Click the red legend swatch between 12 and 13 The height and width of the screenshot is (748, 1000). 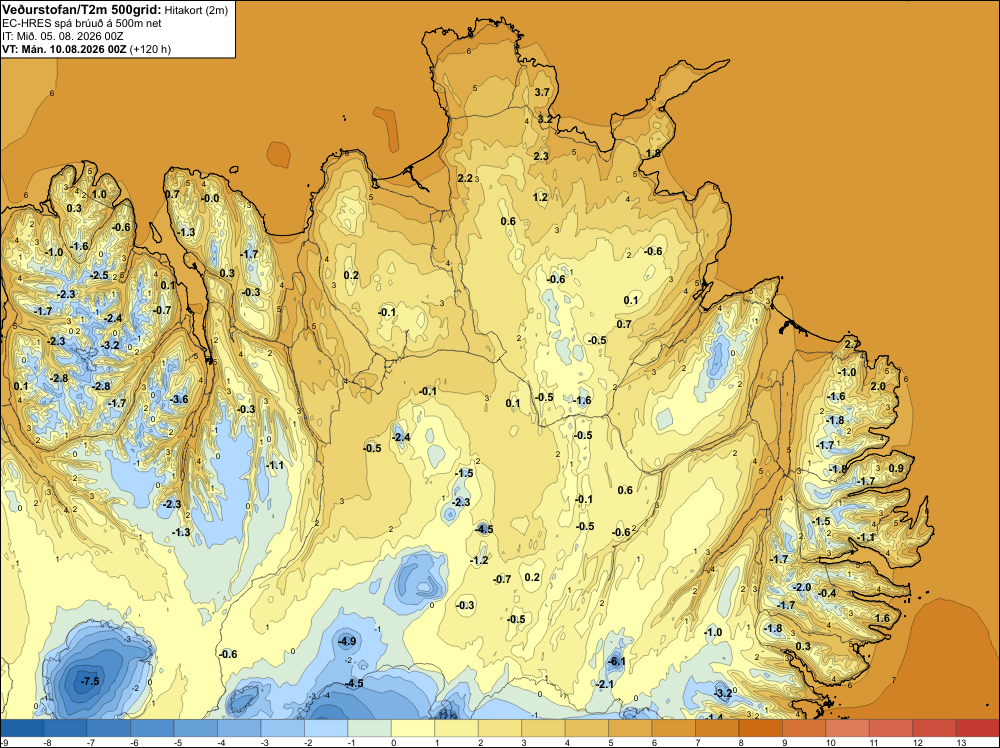pyautogui.click(x=934, y=728)
